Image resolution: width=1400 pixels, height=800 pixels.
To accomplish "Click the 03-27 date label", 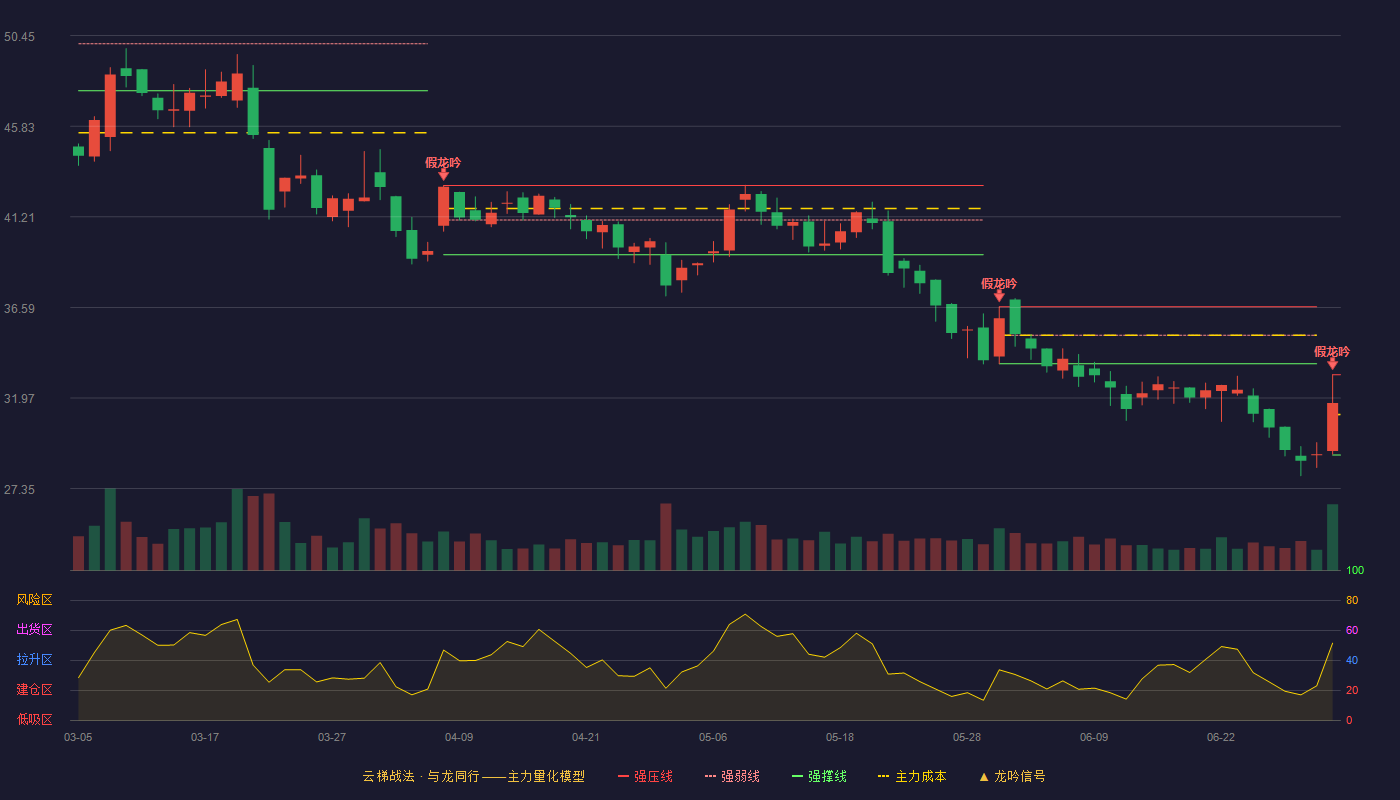I will click(332, 737).
